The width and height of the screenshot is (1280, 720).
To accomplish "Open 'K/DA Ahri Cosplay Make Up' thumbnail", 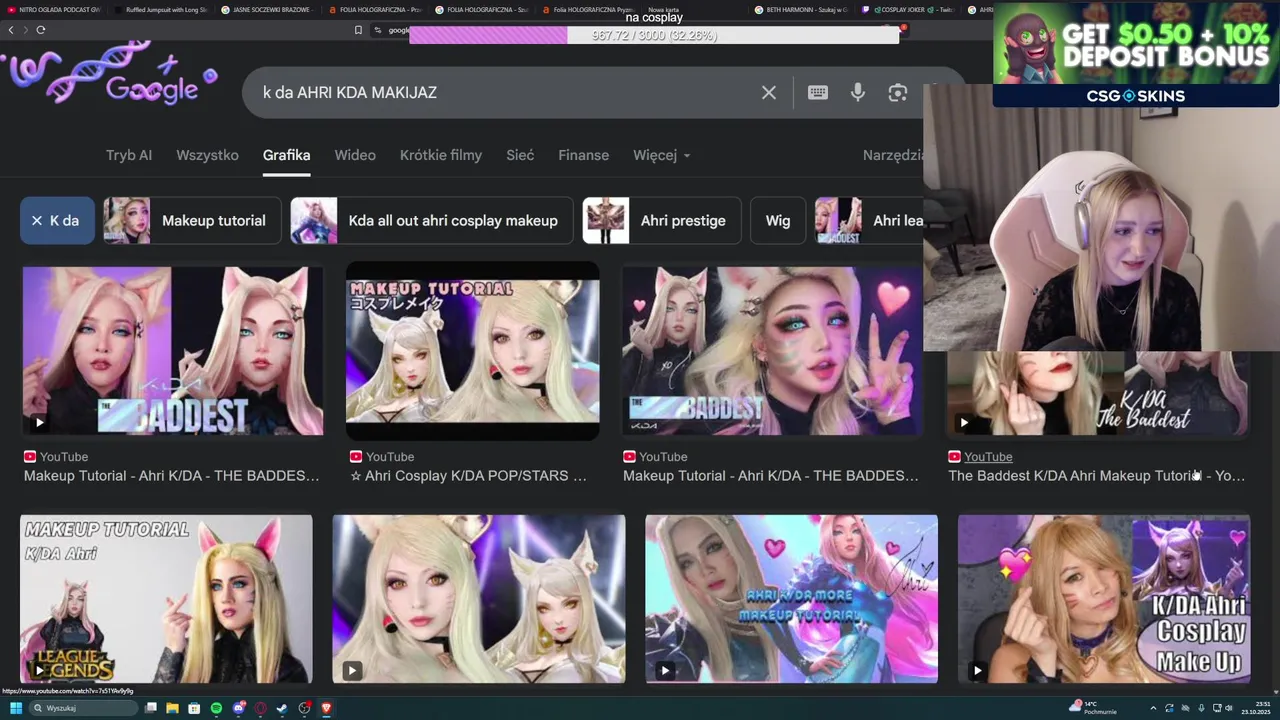I will coord(1104,599).
